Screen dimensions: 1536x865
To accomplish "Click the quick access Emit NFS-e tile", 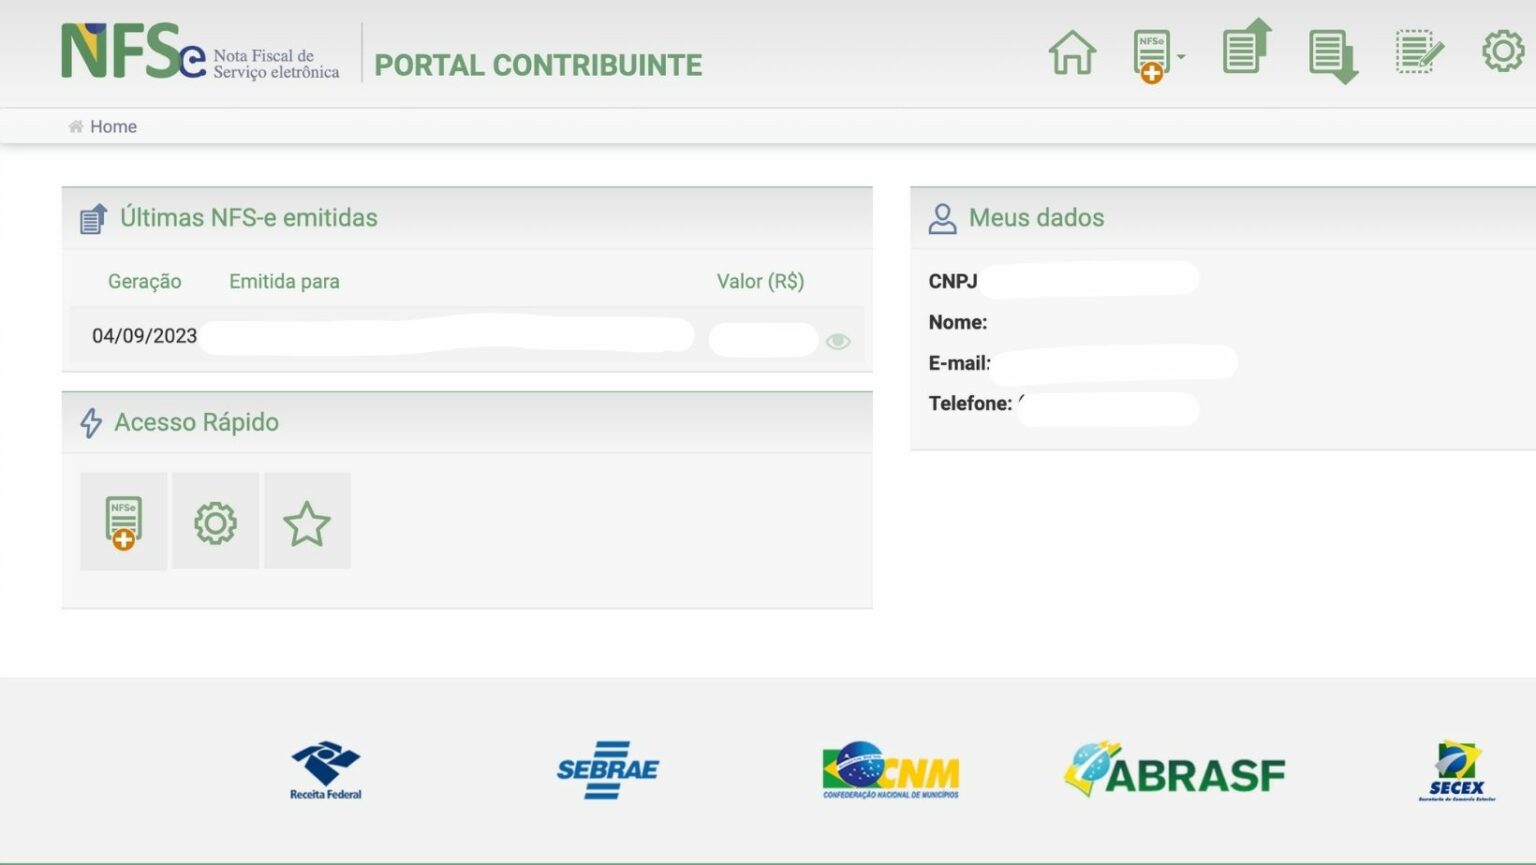I will pyautogui.click(x=123, y=522).
